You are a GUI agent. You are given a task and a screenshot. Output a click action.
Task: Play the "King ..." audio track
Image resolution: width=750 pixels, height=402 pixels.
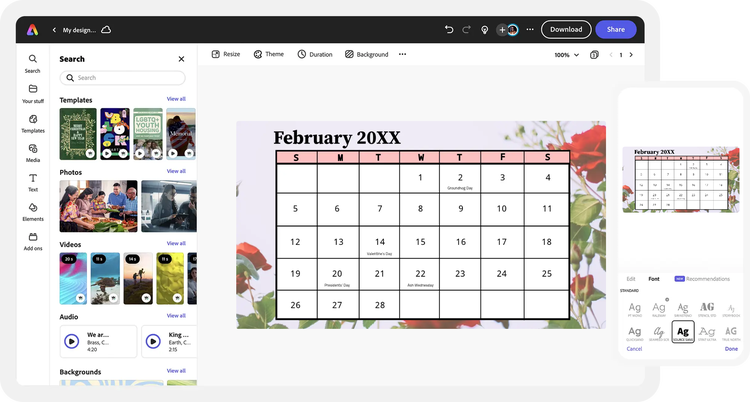[x=153, y=341]
